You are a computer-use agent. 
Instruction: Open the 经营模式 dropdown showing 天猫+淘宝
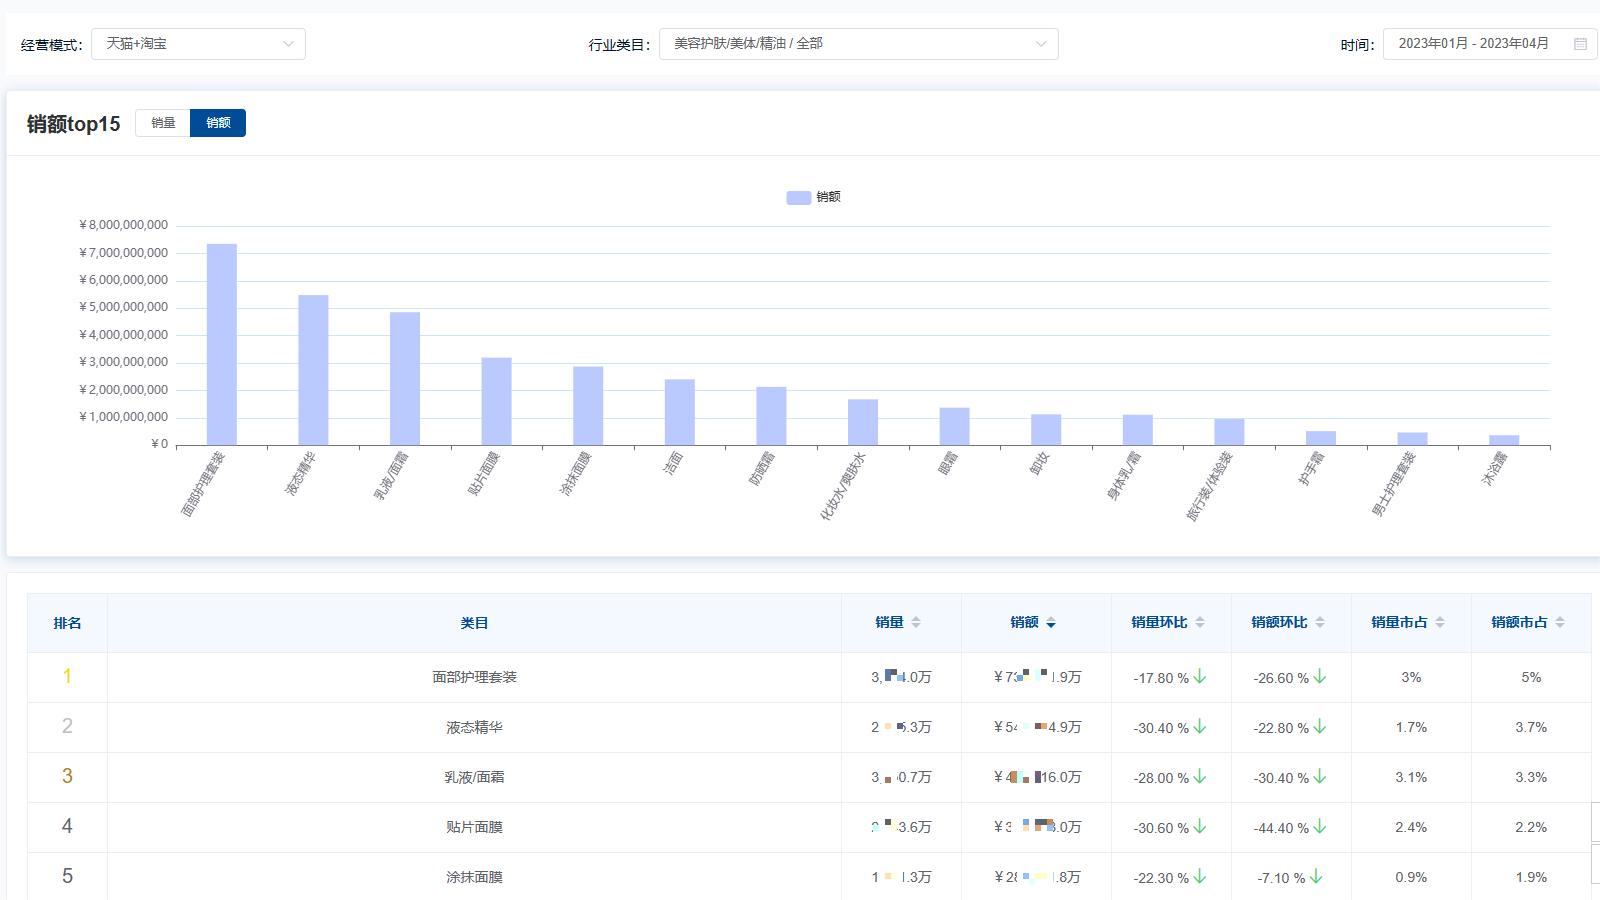click(x=198, y=44)
